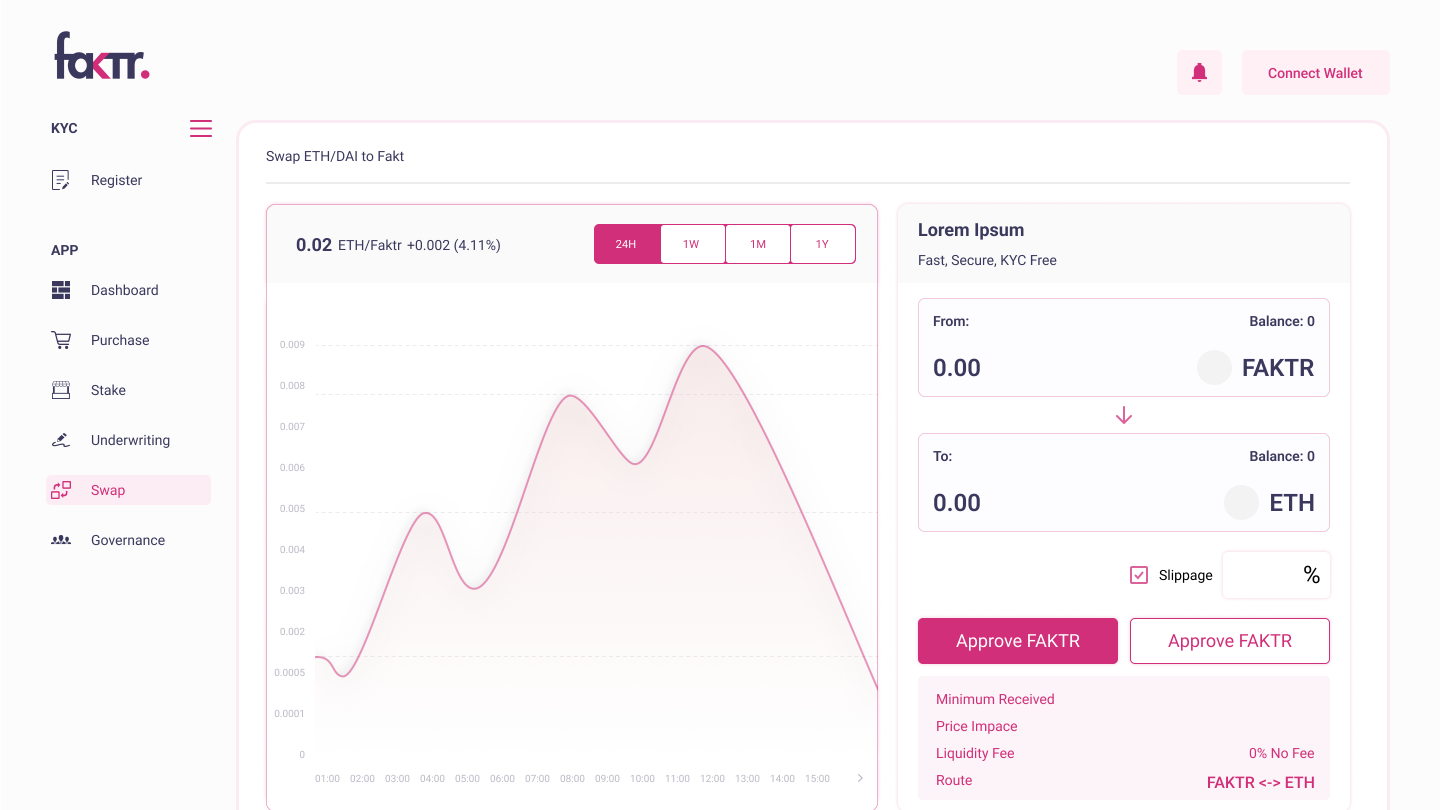Click the Governance people icon
The width and height of the screenshot is (1440, 810).
click(61, 540)
